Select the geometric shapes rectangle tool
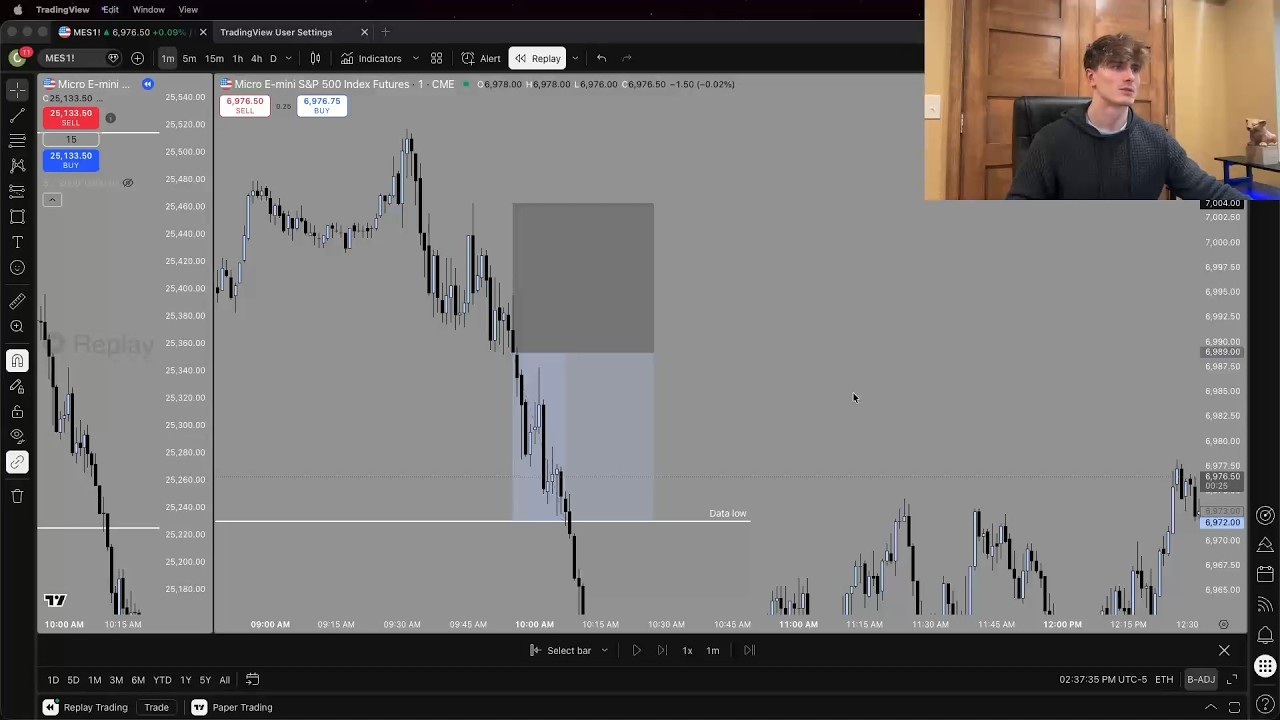This screenshot has width=1280, height=720. (x=17, y=216)
